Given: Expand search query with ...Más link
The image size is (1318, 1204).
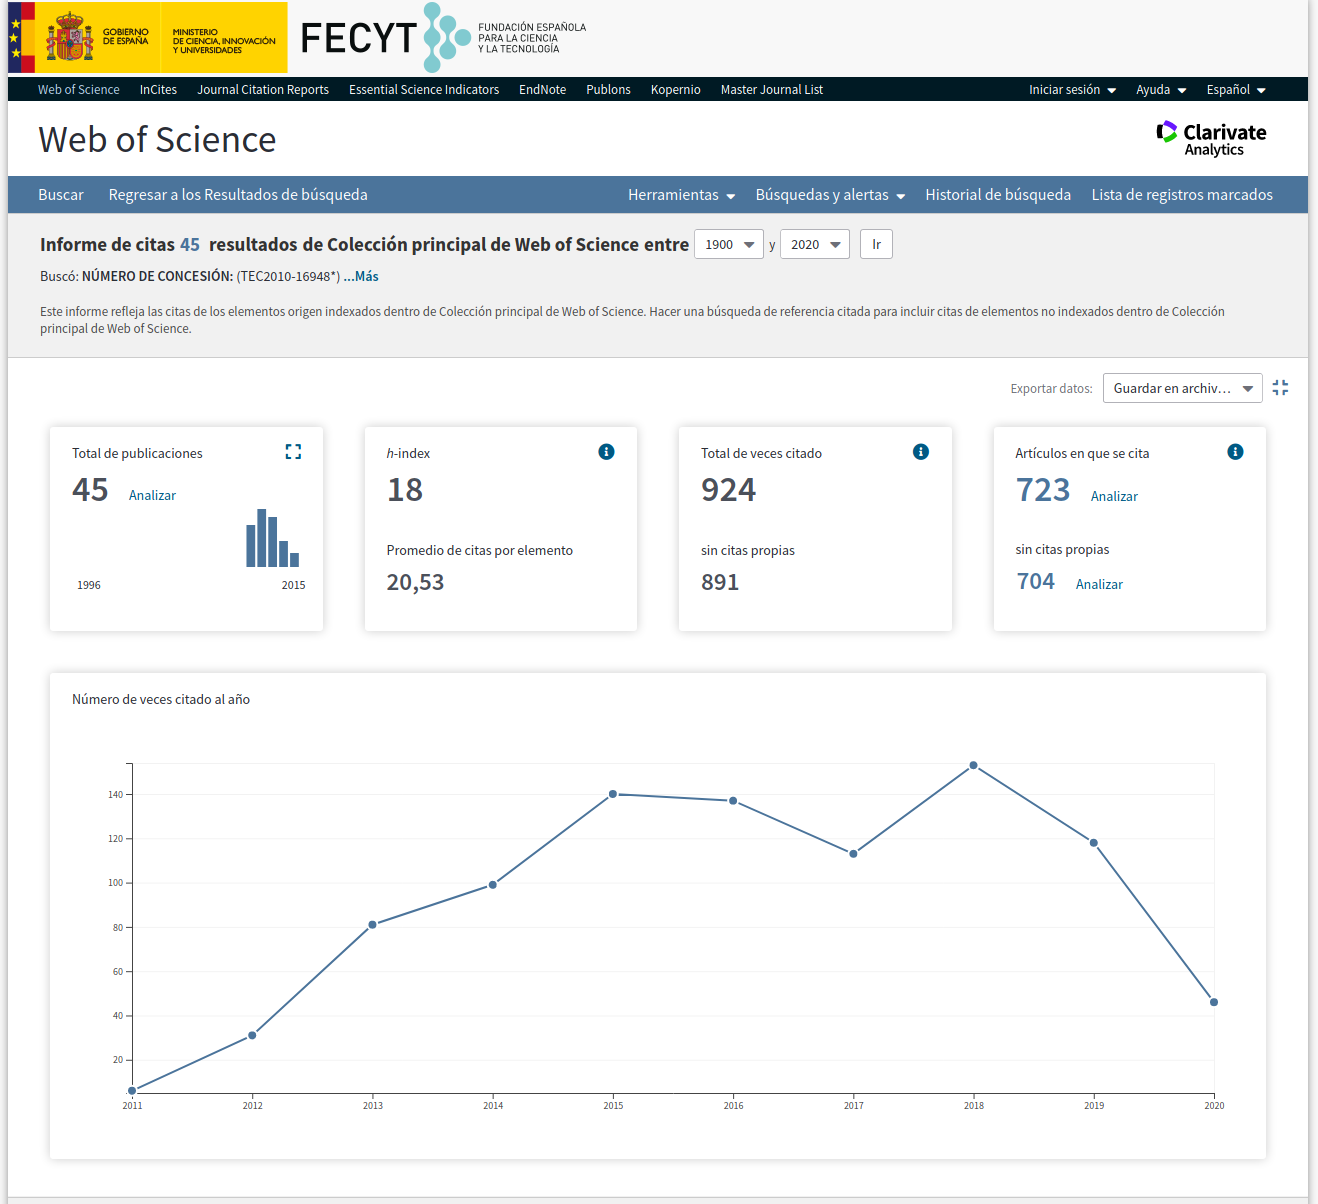Looking at the screenshot, I should click(361, 277).
